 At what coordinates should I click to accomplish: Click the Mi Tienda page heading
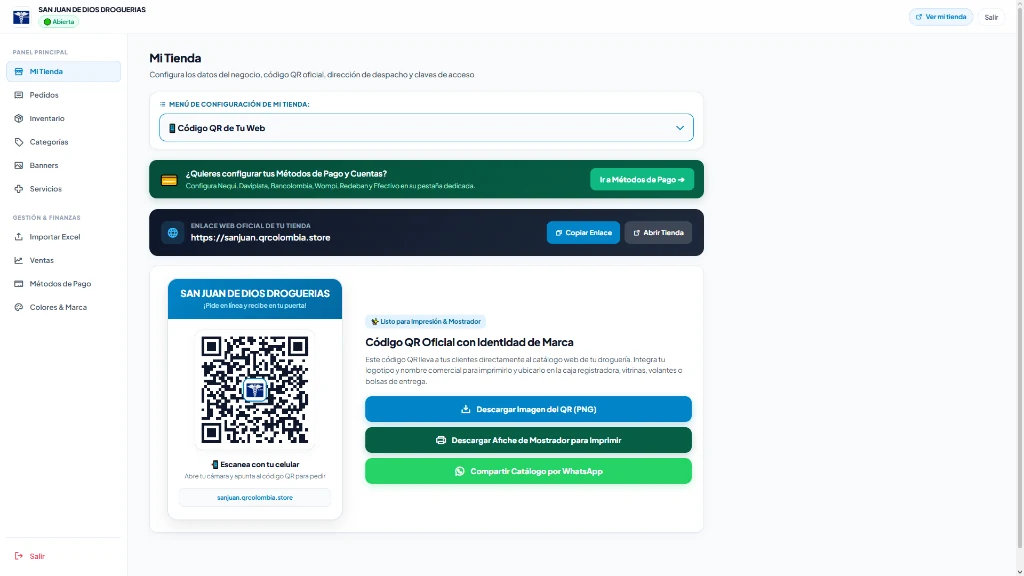(x=175, y=58)
